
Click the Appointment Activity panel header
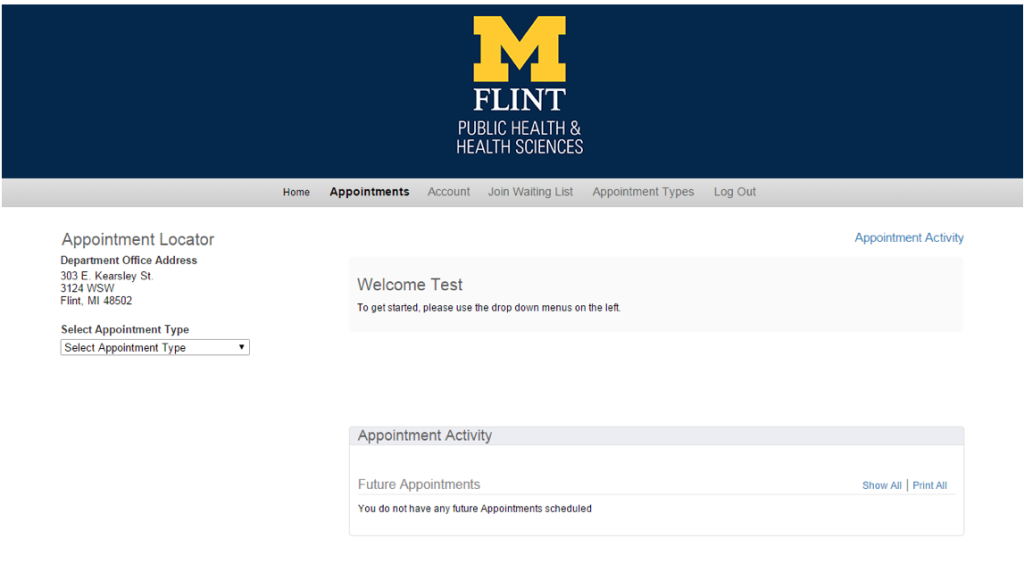[x=425, y=436]
